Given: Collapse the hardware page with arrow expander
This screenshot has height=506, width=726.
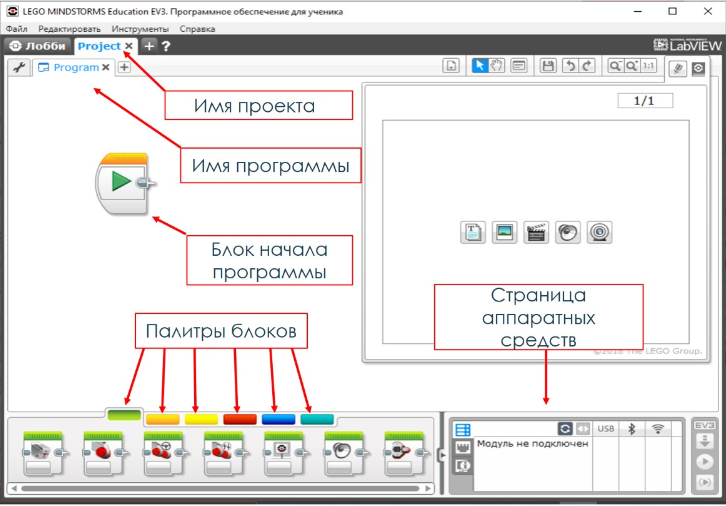Looking at the screenshot, I should coord(443,456).
